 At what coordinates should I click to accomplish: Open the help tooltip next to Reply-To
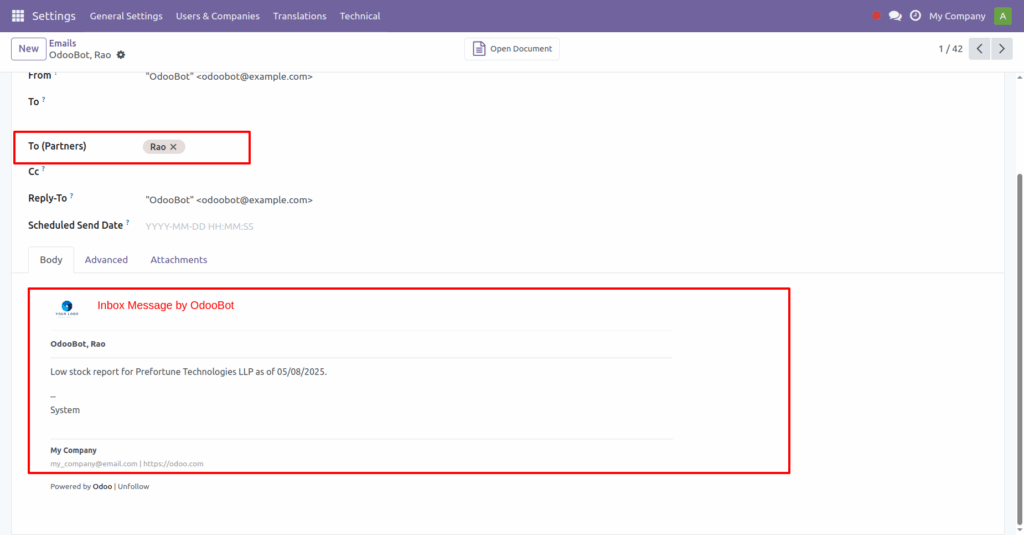(71, 195)
